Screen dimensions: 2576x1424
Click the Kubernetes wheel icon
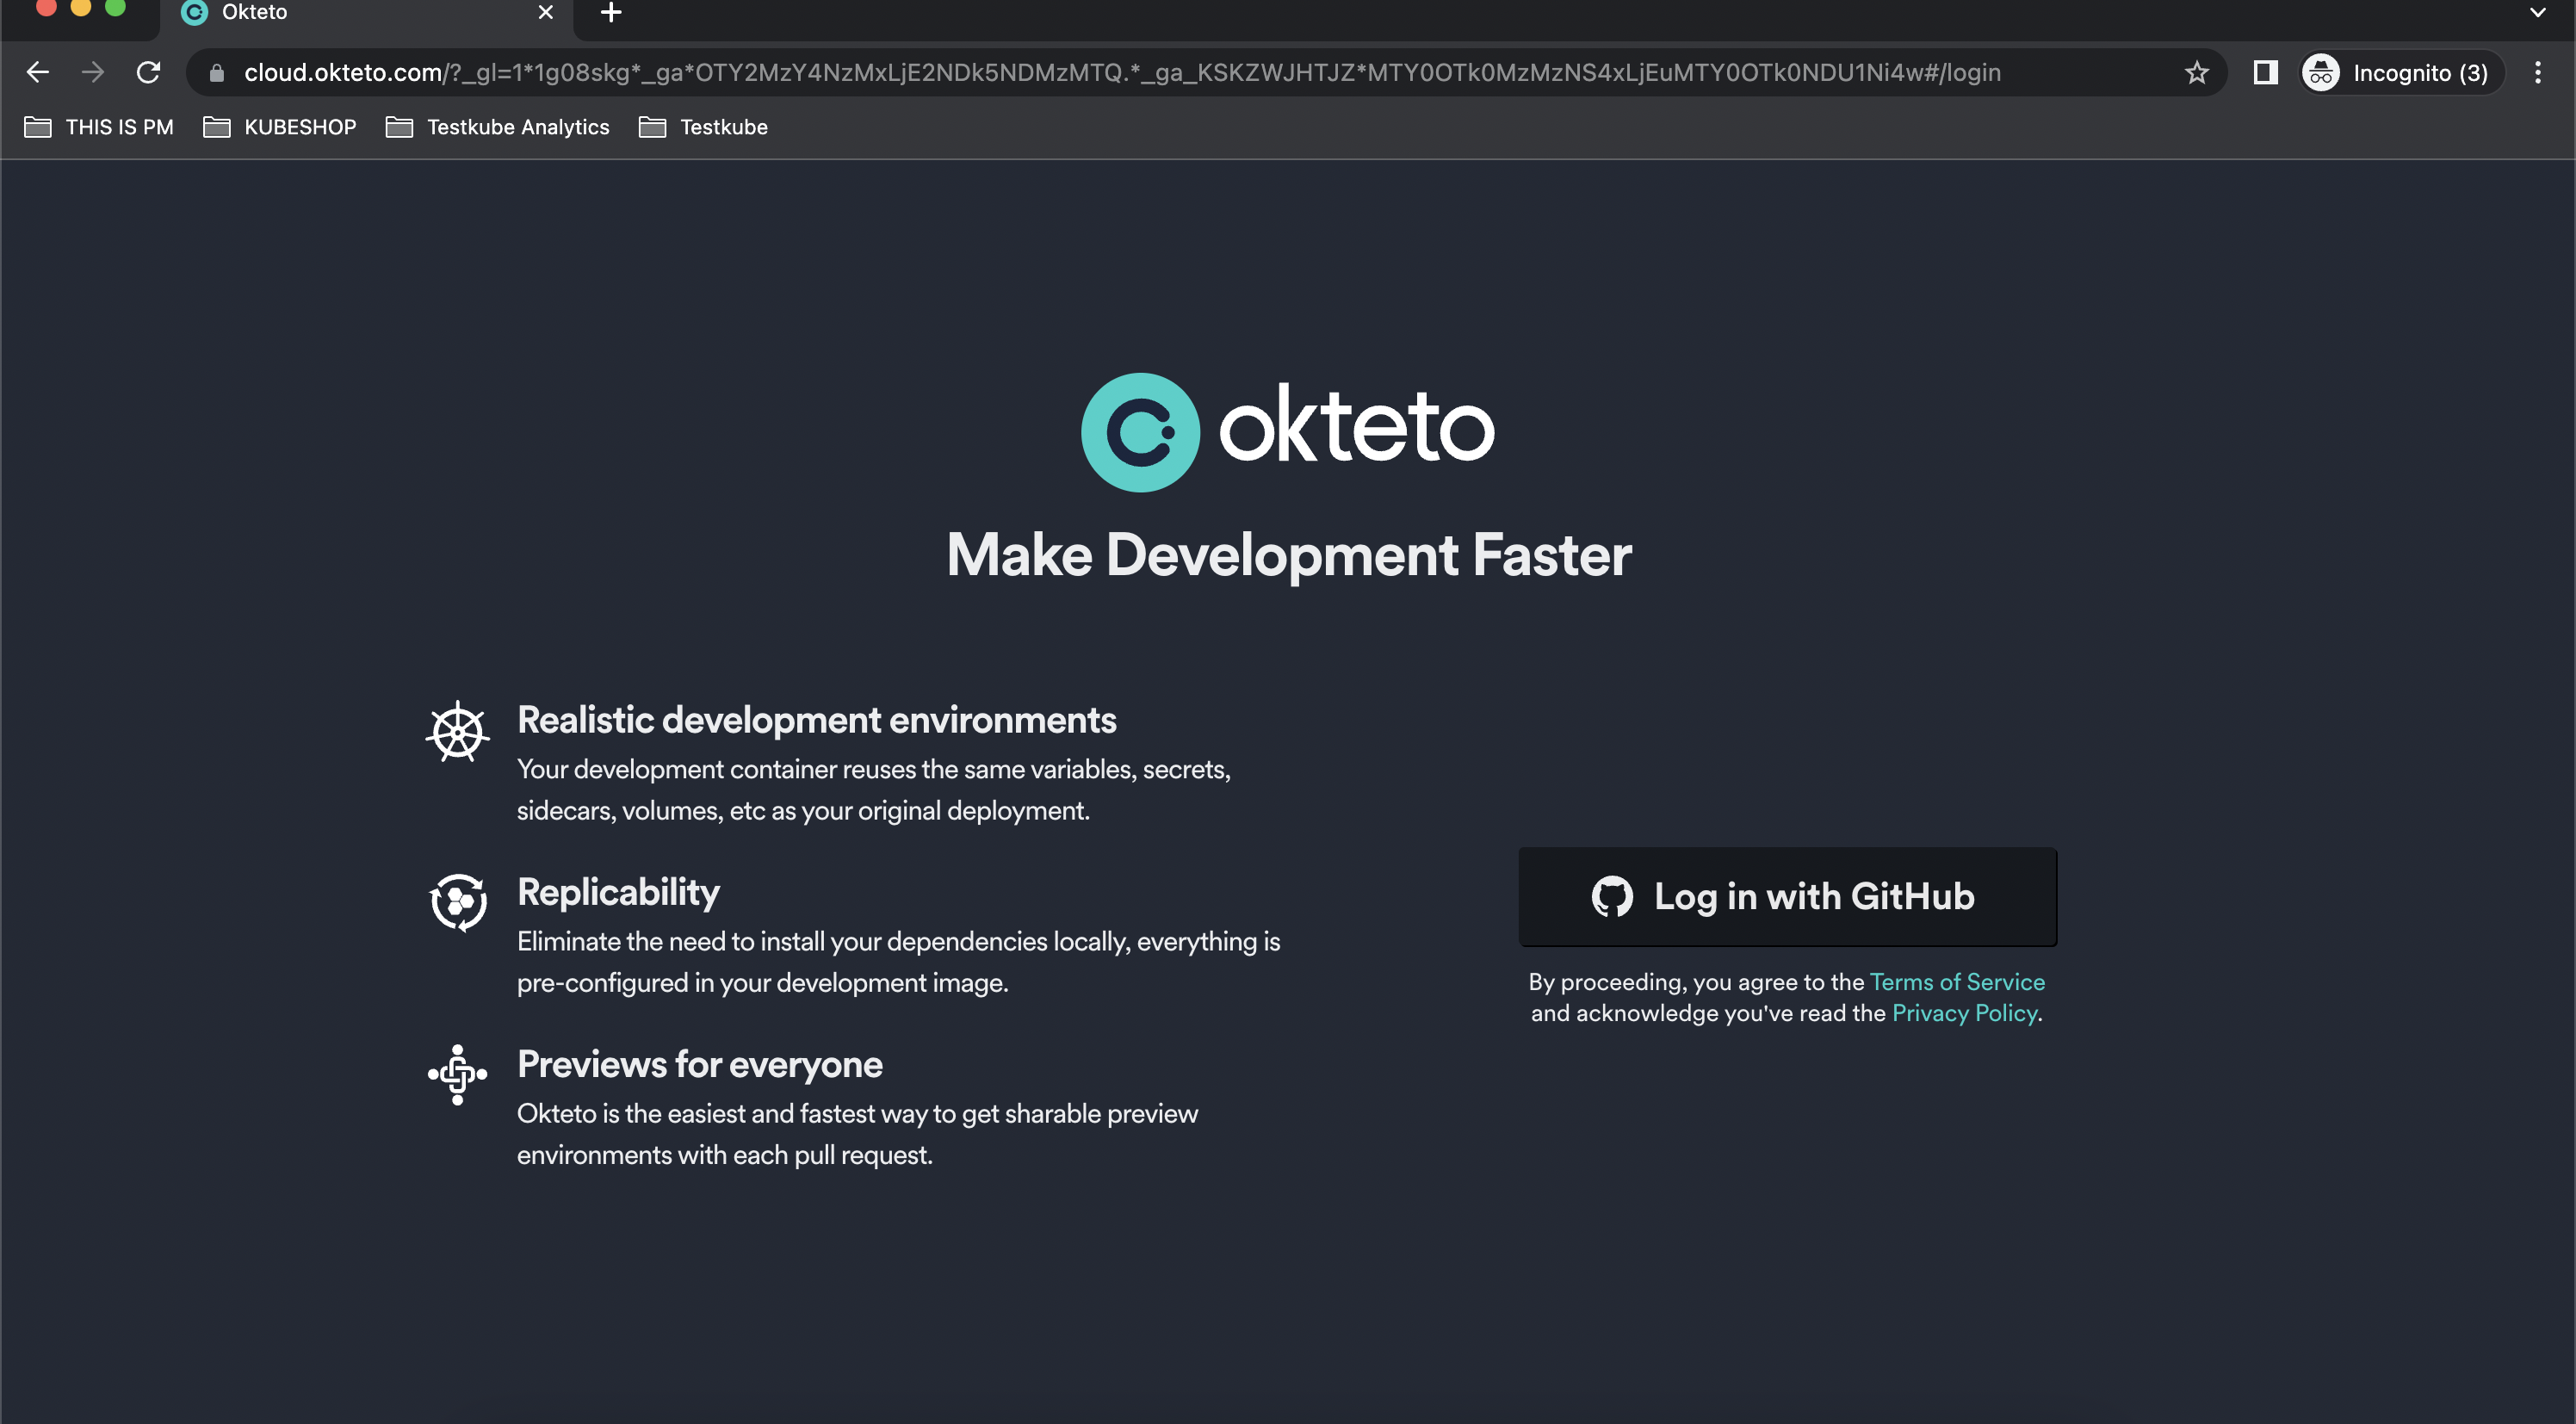click(458, 731)
